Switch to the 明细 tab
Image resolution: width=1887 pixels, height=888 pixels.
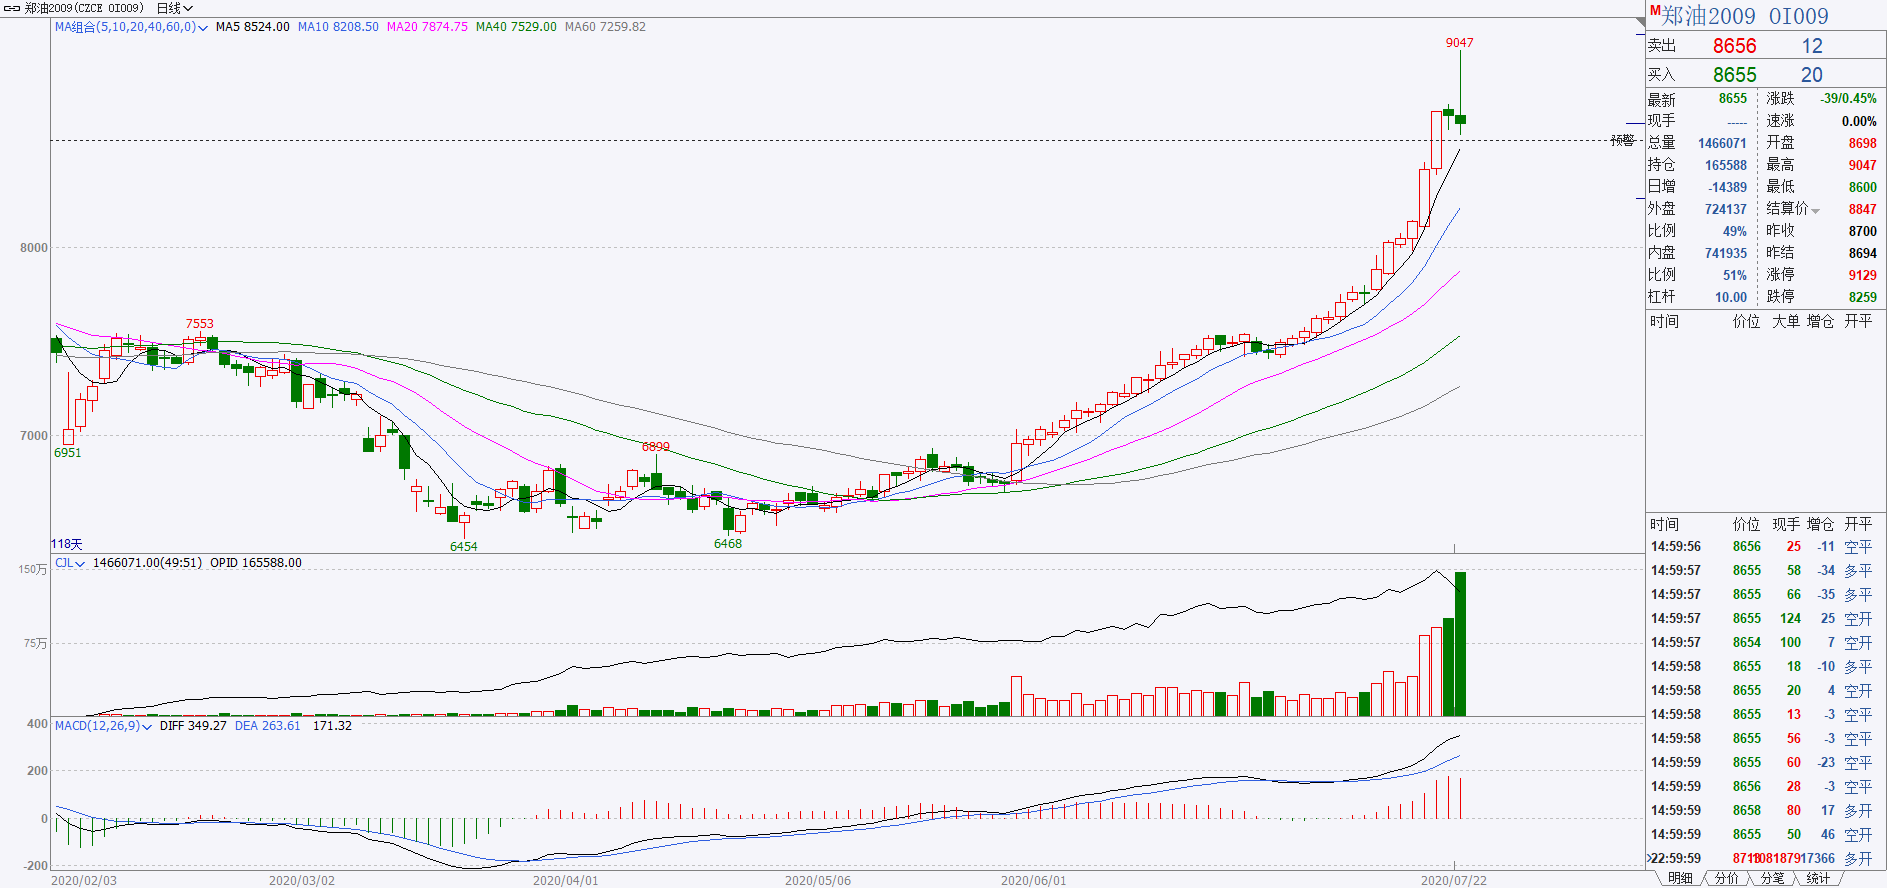tap(1680, 878)
